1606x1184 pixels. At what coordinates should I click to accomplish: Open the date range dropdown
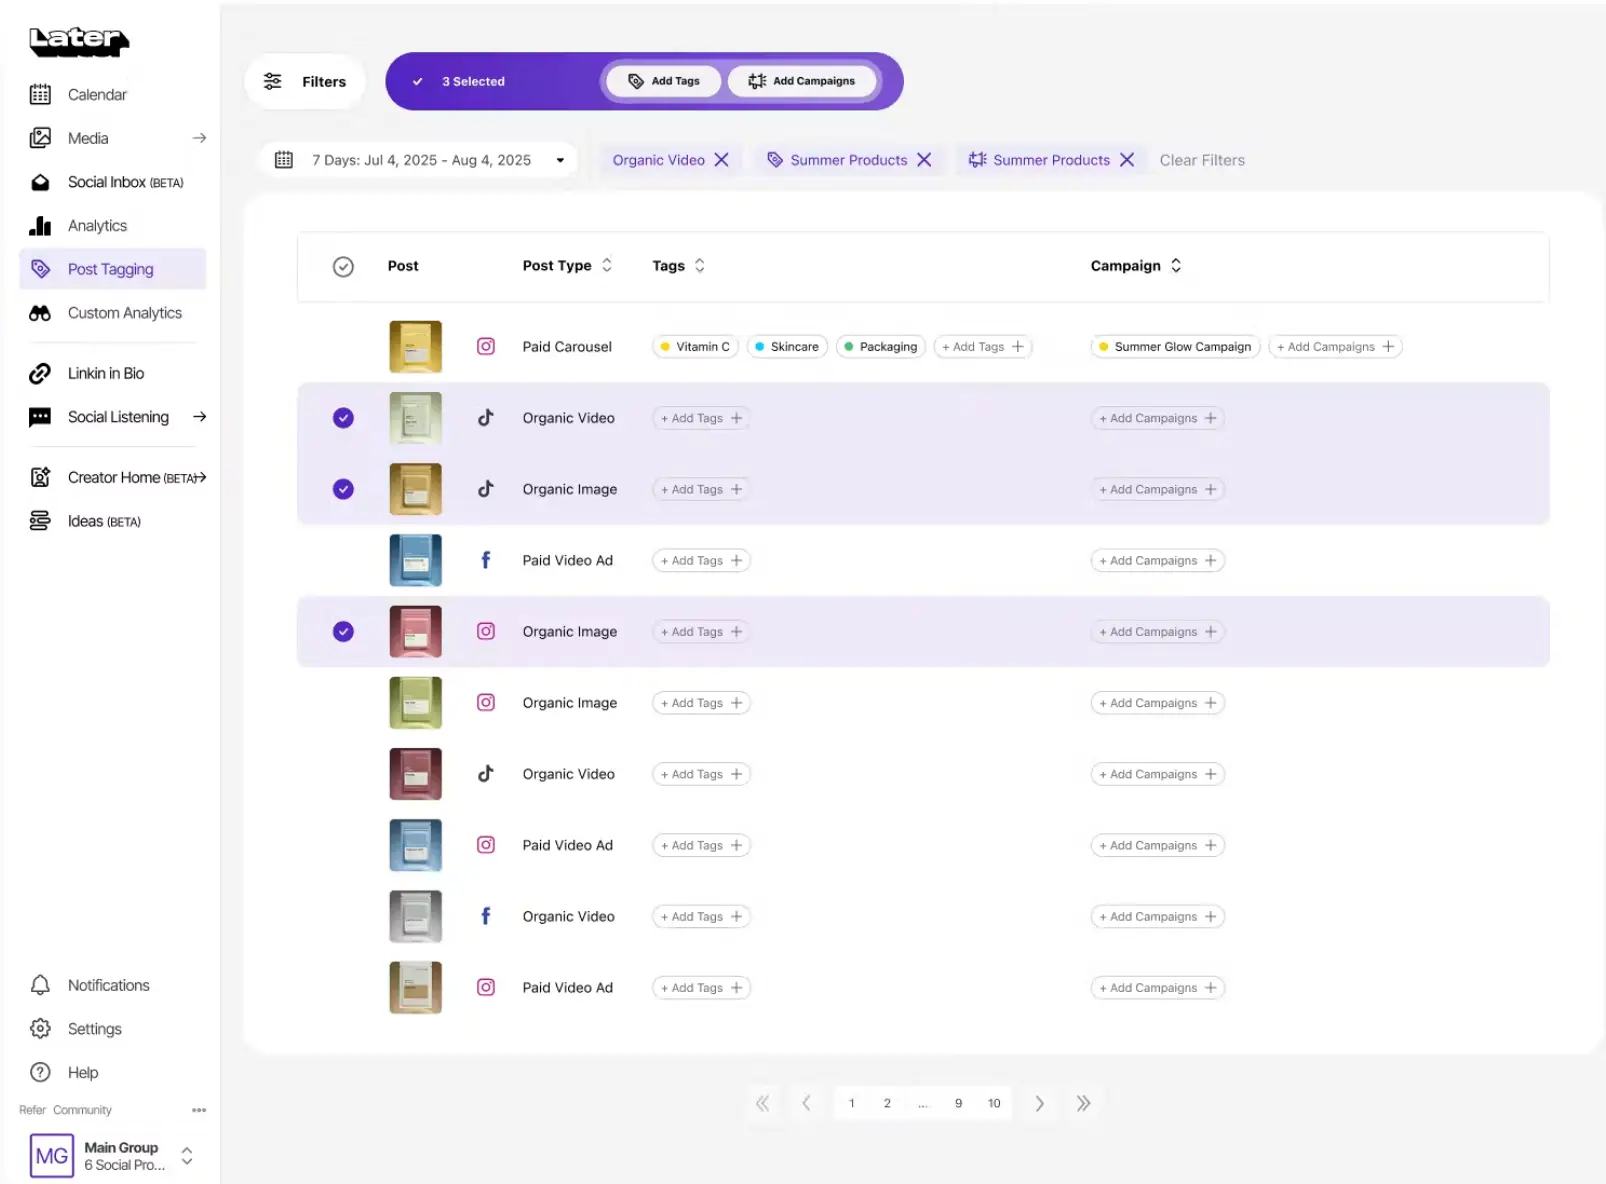tap(418, 160)
